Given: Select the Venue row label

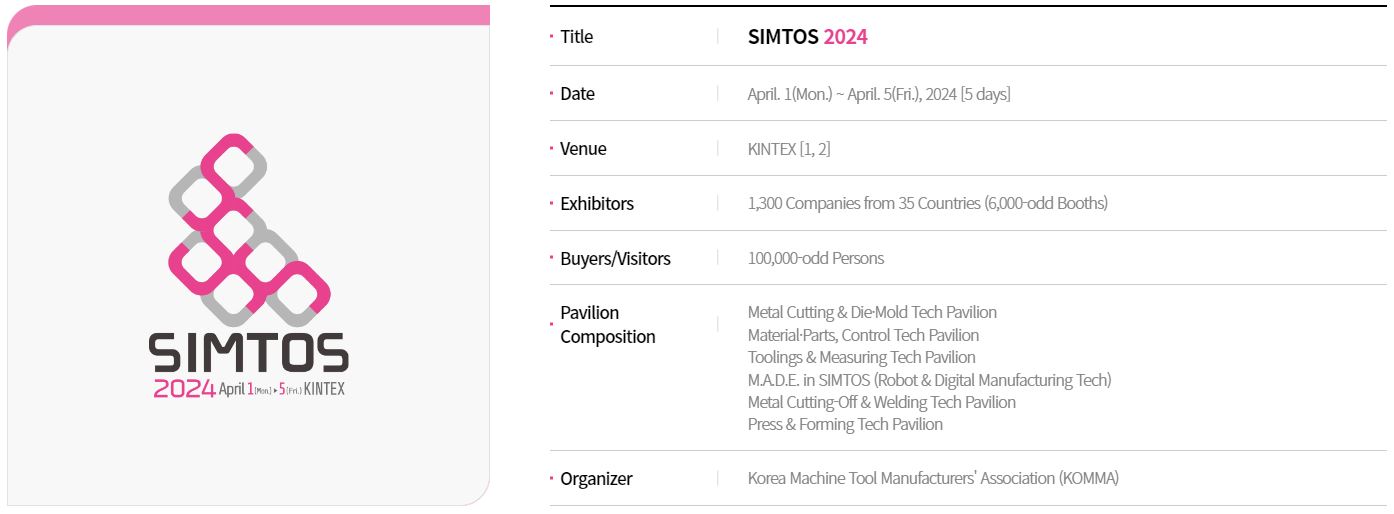Looking at the screenshot, I should 583,149.
